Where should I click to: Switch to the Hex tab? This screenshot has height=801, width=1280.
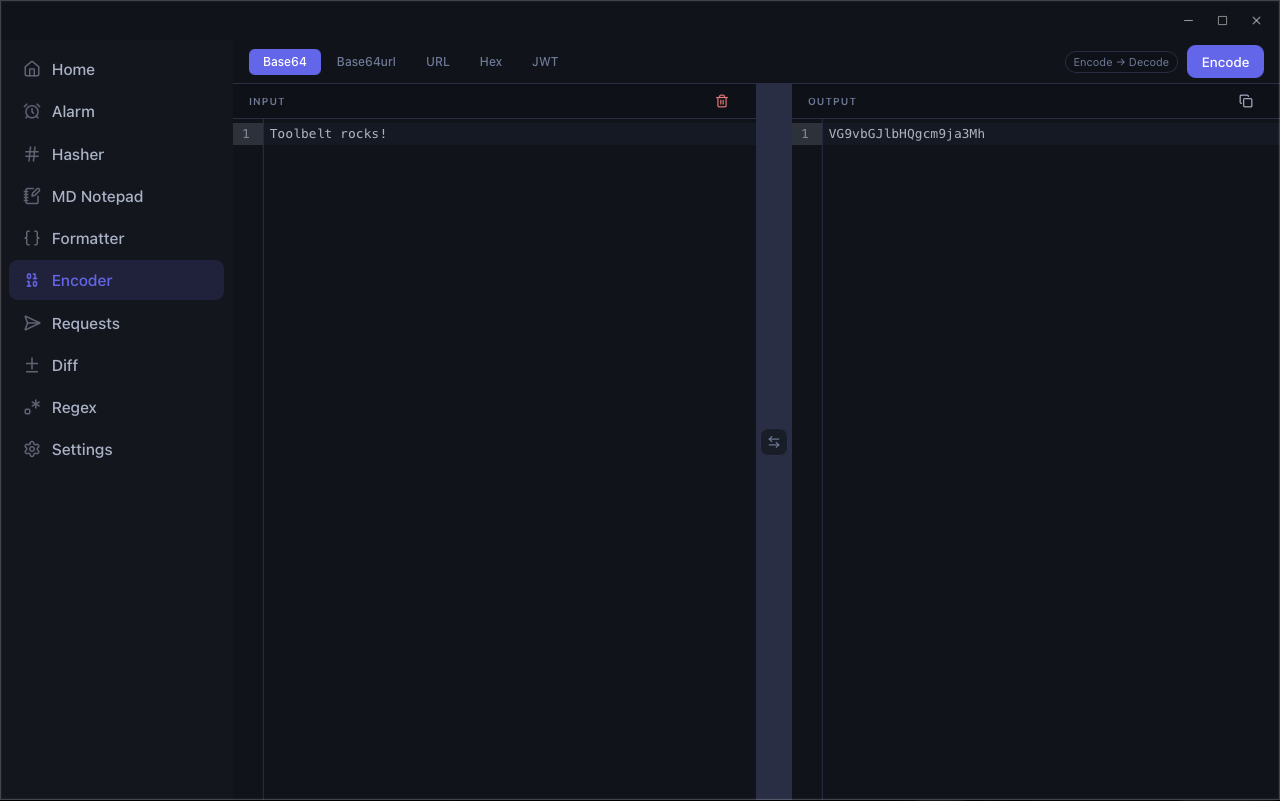coord(490,61)
